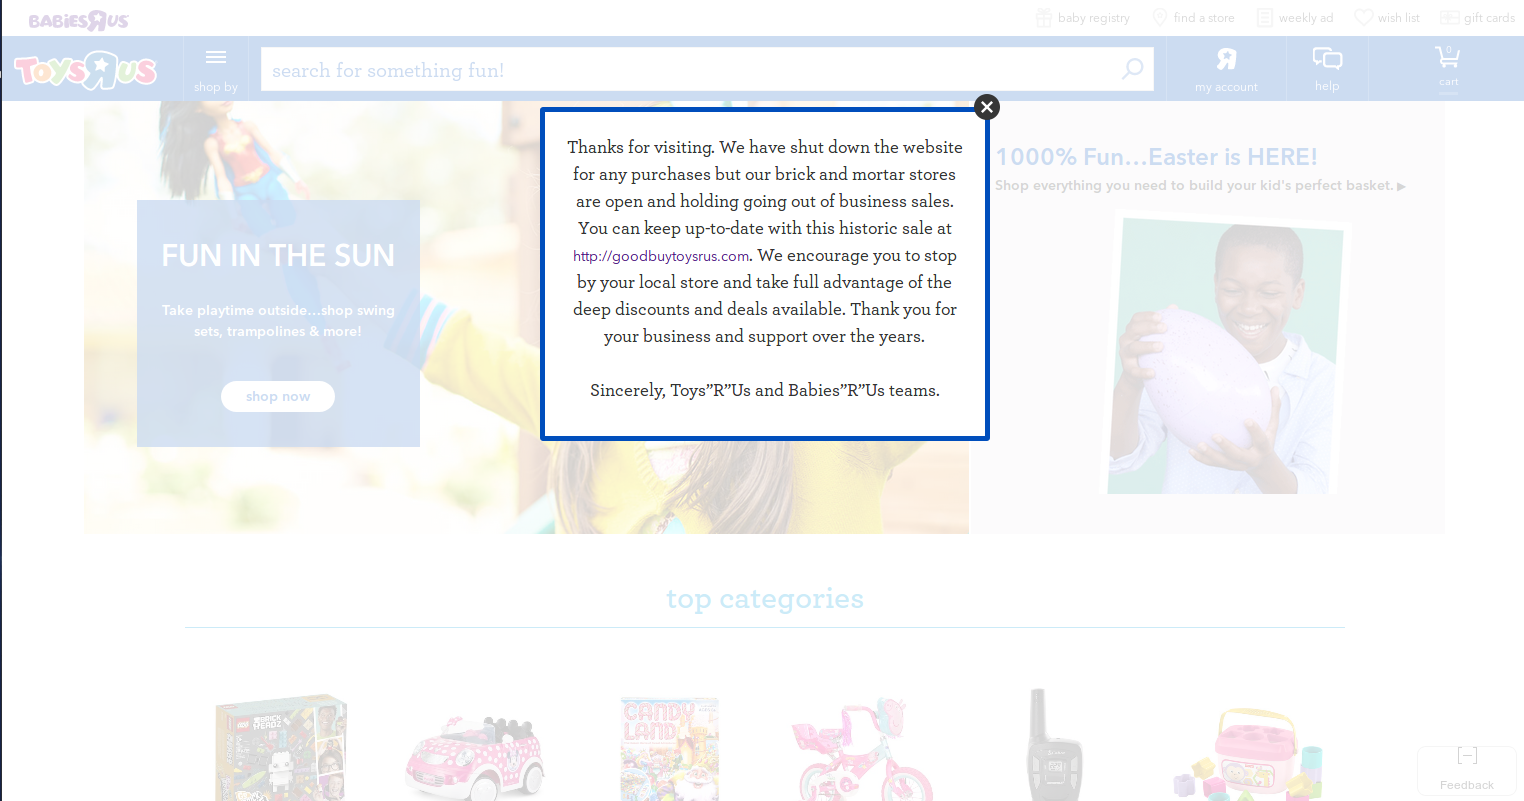Open the wish list link
This screenshot has width=1524, height=801.
point(1387,18)
